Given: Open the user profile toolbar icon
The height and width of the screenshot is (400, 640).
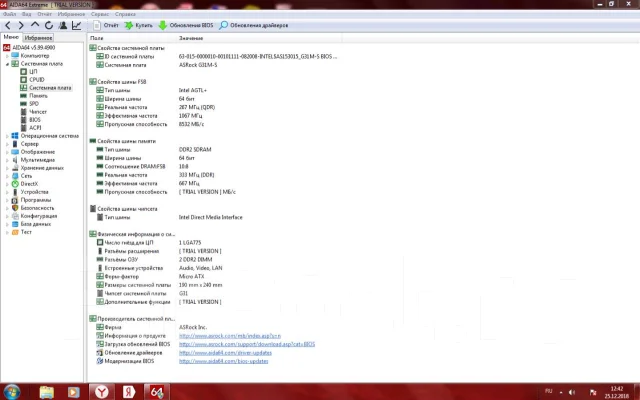Looking at the screenshot, I should point(63,25).
